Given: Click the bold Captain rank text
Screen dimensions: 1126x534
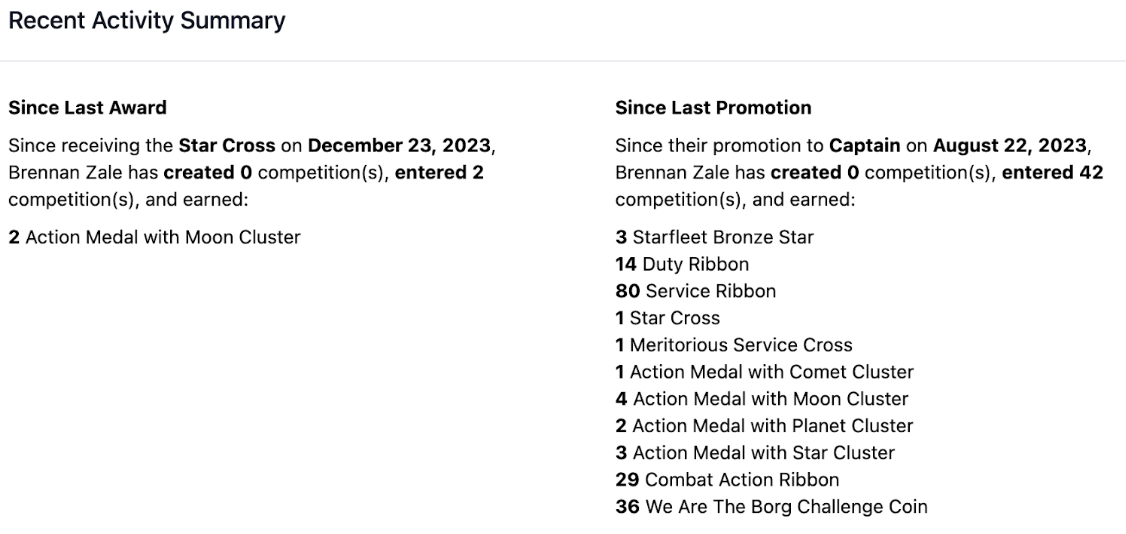Looking at the screenshot, I should tap(866, 146).
